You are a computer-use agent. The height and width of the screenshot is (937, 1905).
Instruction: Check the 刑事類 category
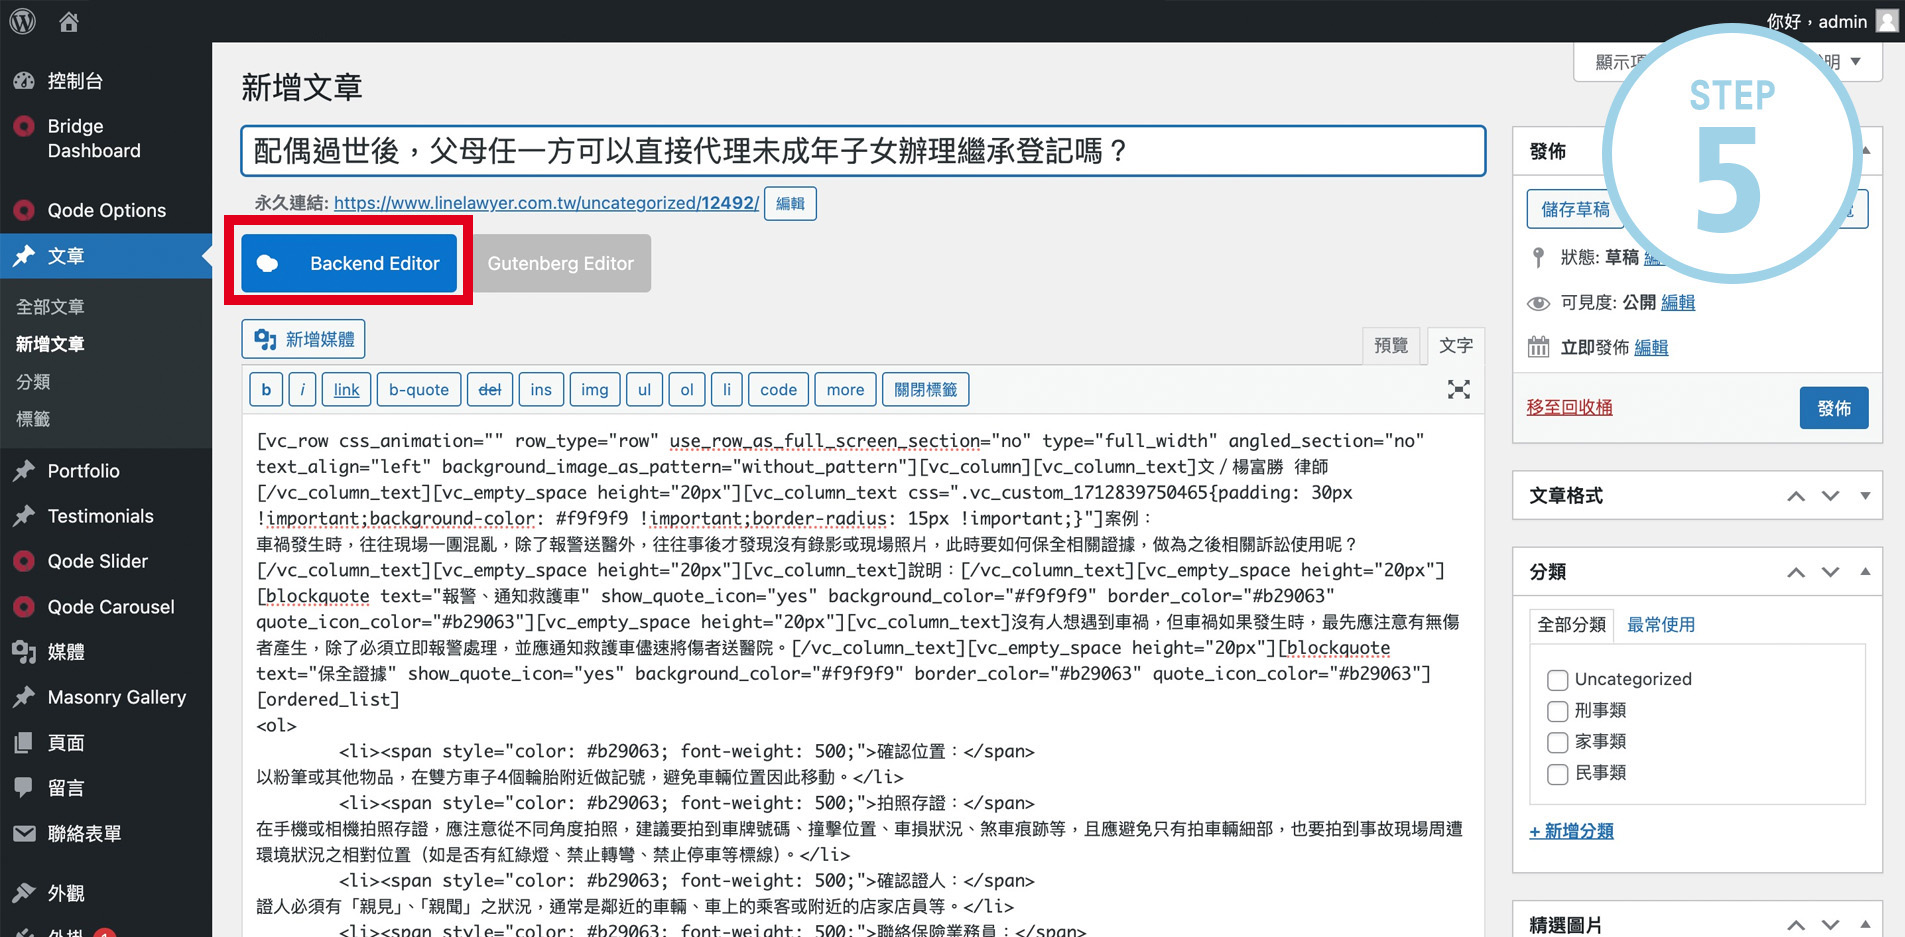point(1557,711)
